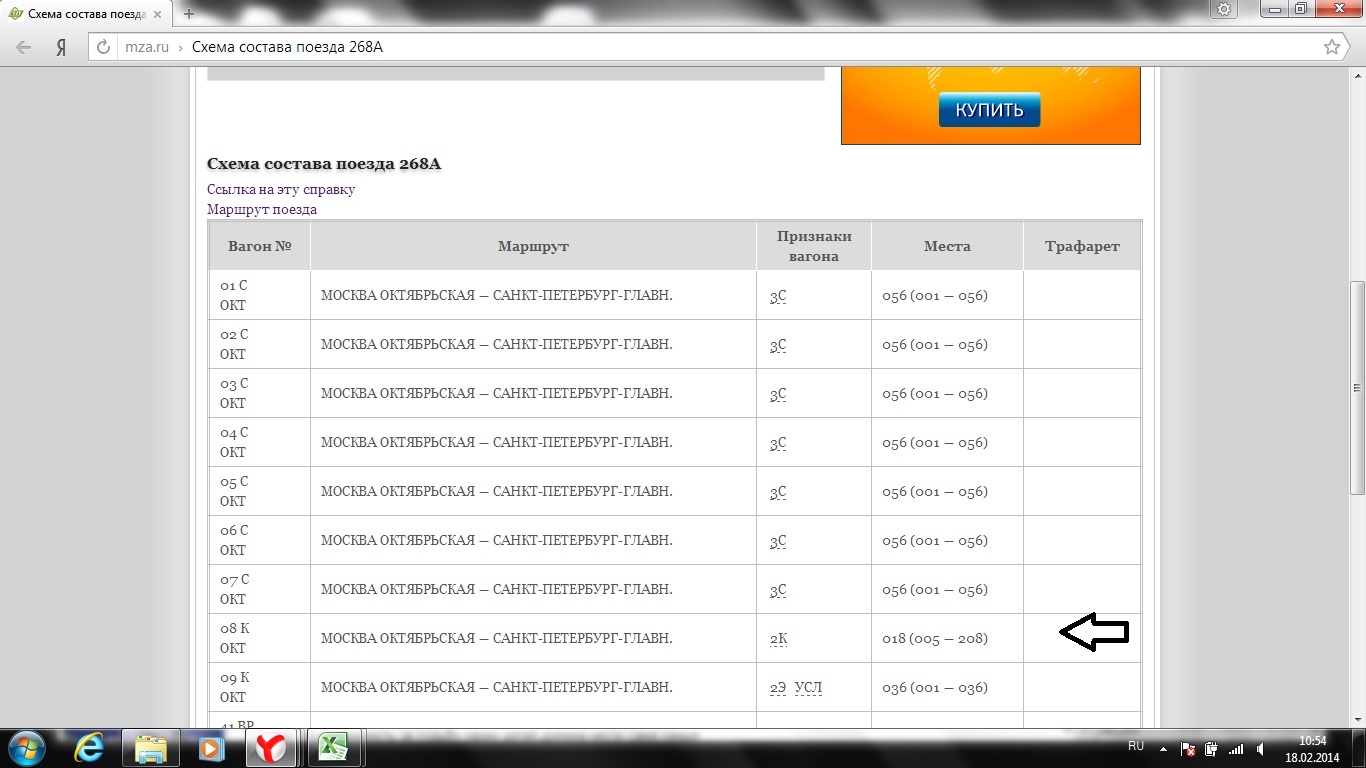
Task: Open the Ссылка на эту справку link
Action: point(281,189)
